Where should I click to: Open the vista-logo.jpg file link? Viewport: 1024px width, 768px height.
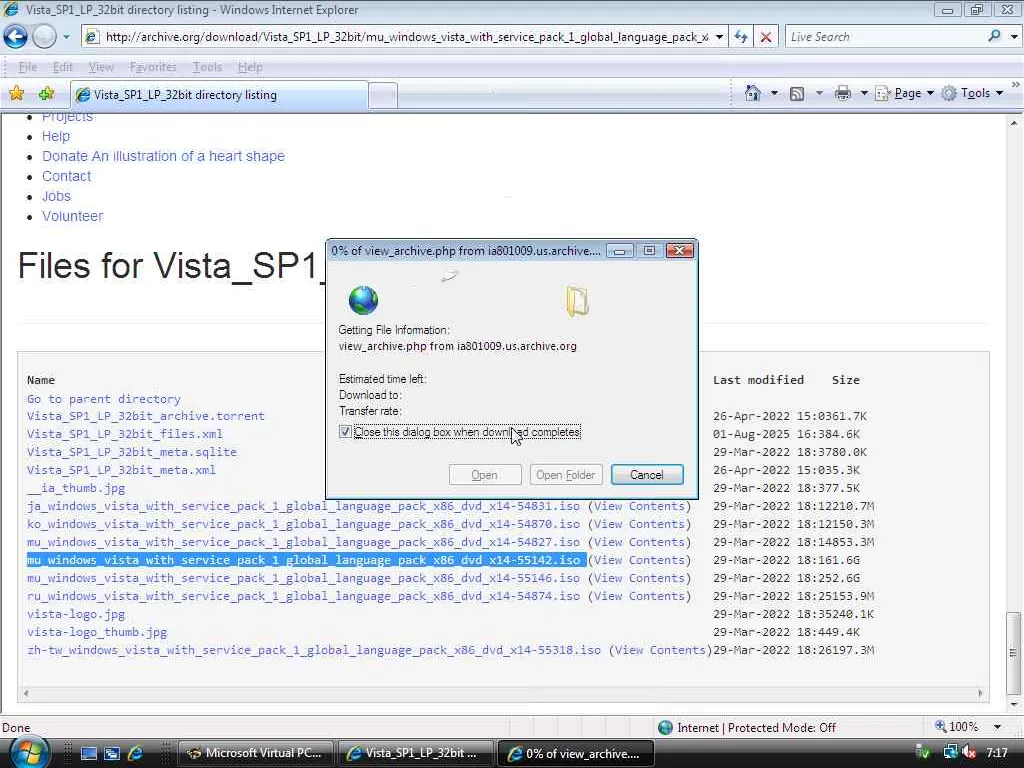pos(76,615)
